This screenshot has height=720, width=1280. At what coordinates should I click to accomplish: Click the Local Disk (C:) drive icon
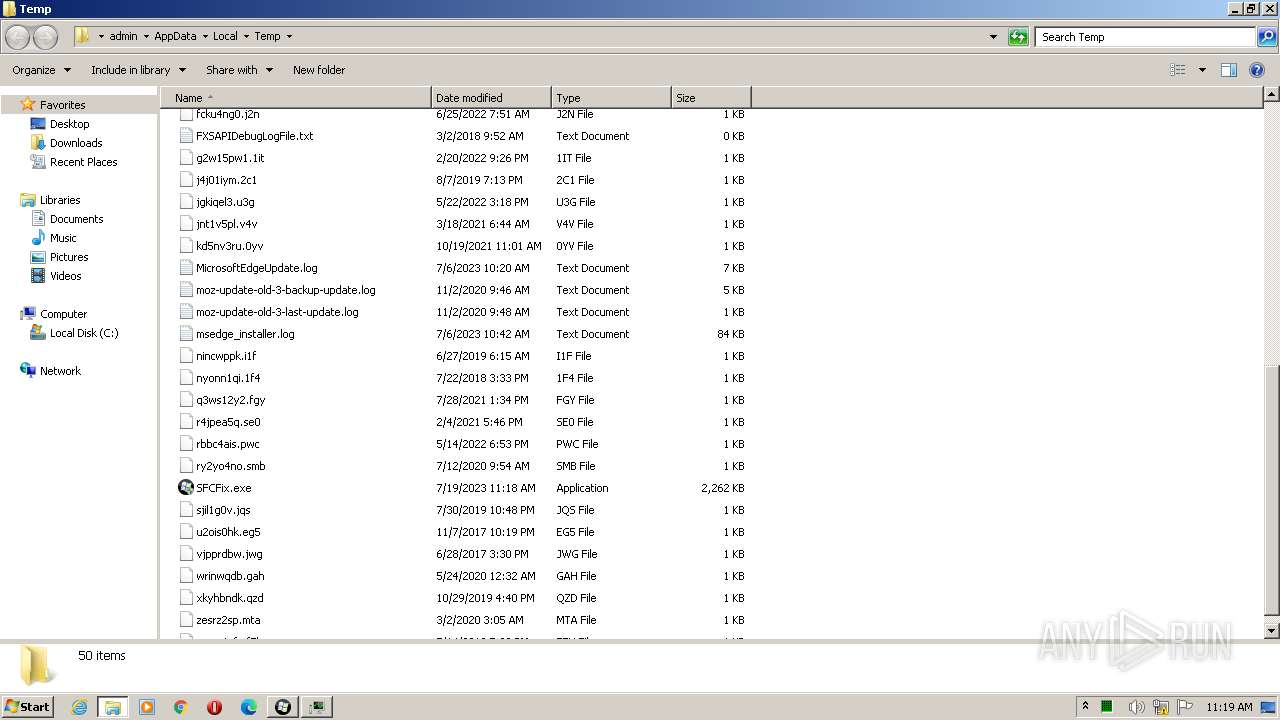click(38, 333)
